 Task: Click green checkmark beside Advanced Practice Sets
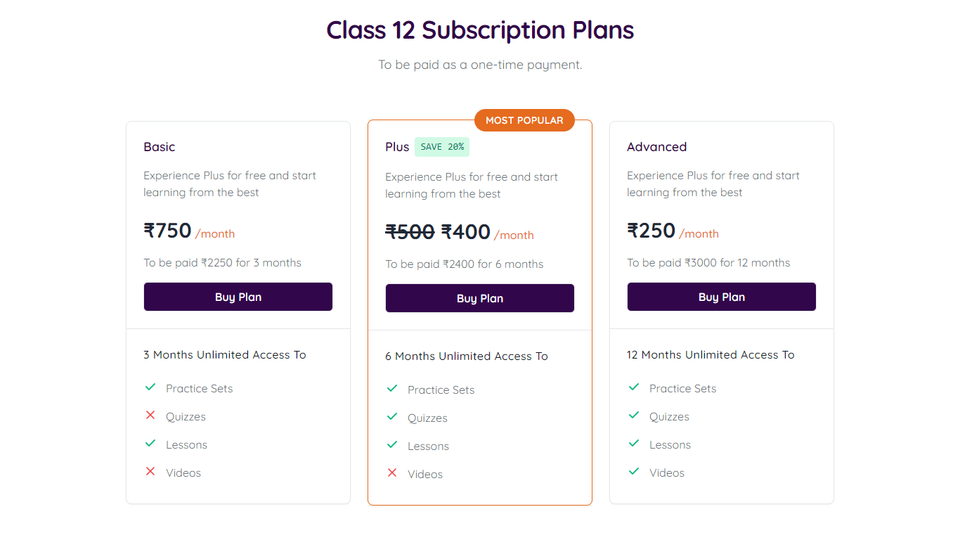tap(634, 387)
